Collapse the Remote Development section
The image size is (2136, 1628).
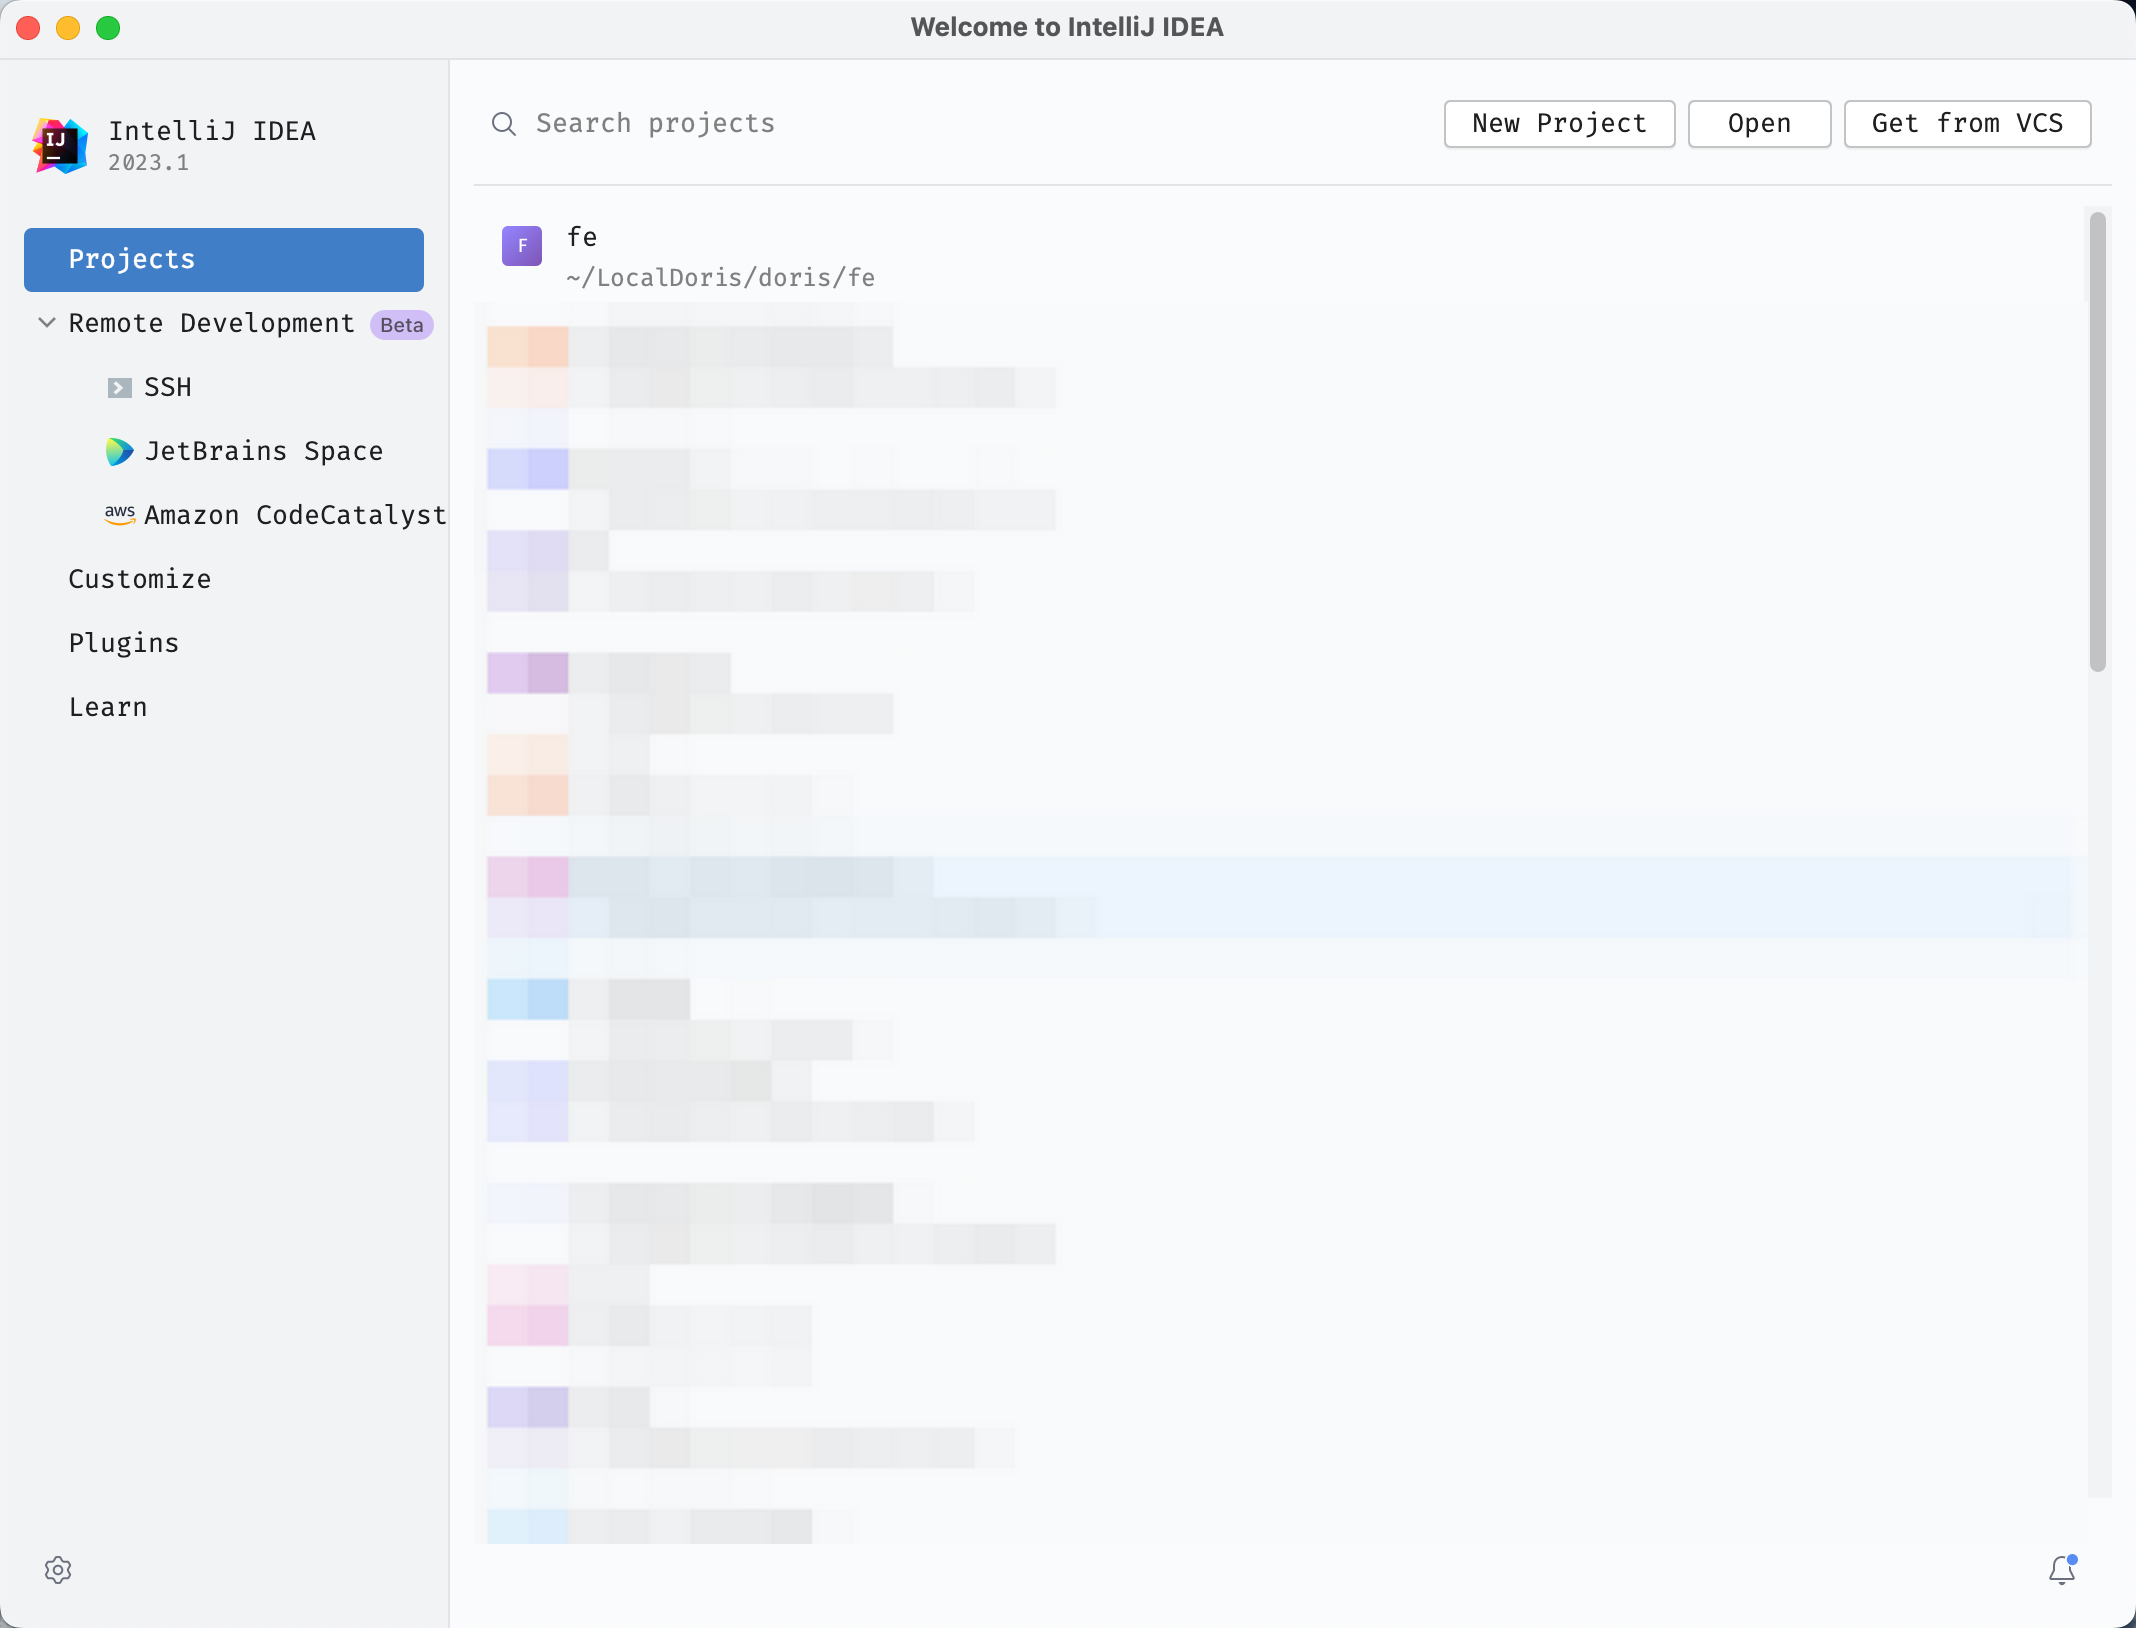46,323
